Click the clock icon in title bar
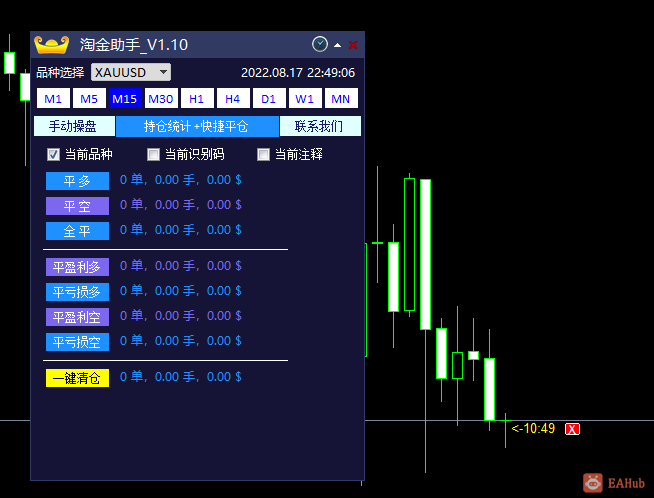The height and width of the screenshot is (498, 654). [x=320, y=44]
